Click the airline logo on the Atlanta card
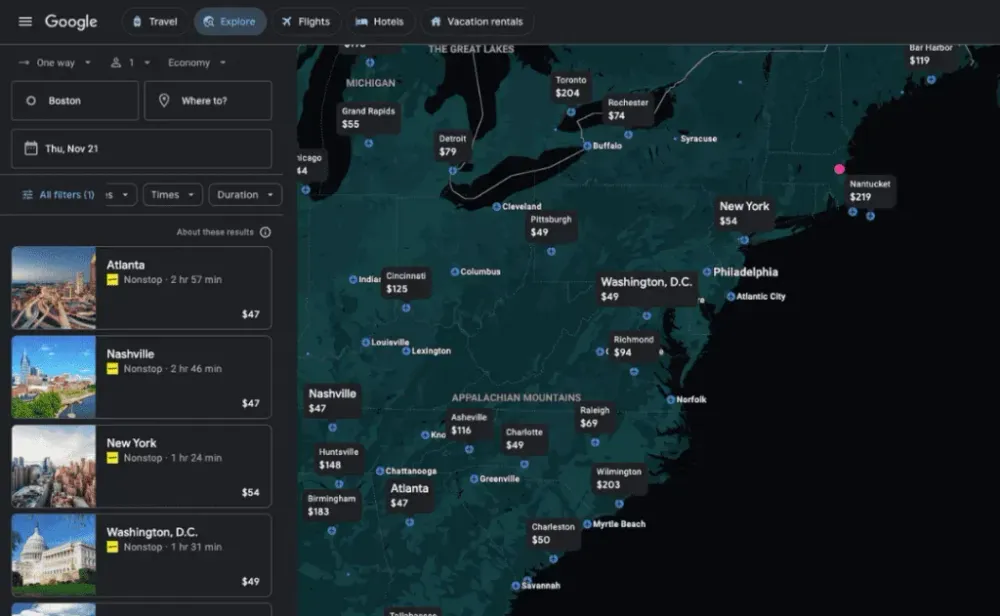The width and height of the screenshot is (1000, 616). 112,279
